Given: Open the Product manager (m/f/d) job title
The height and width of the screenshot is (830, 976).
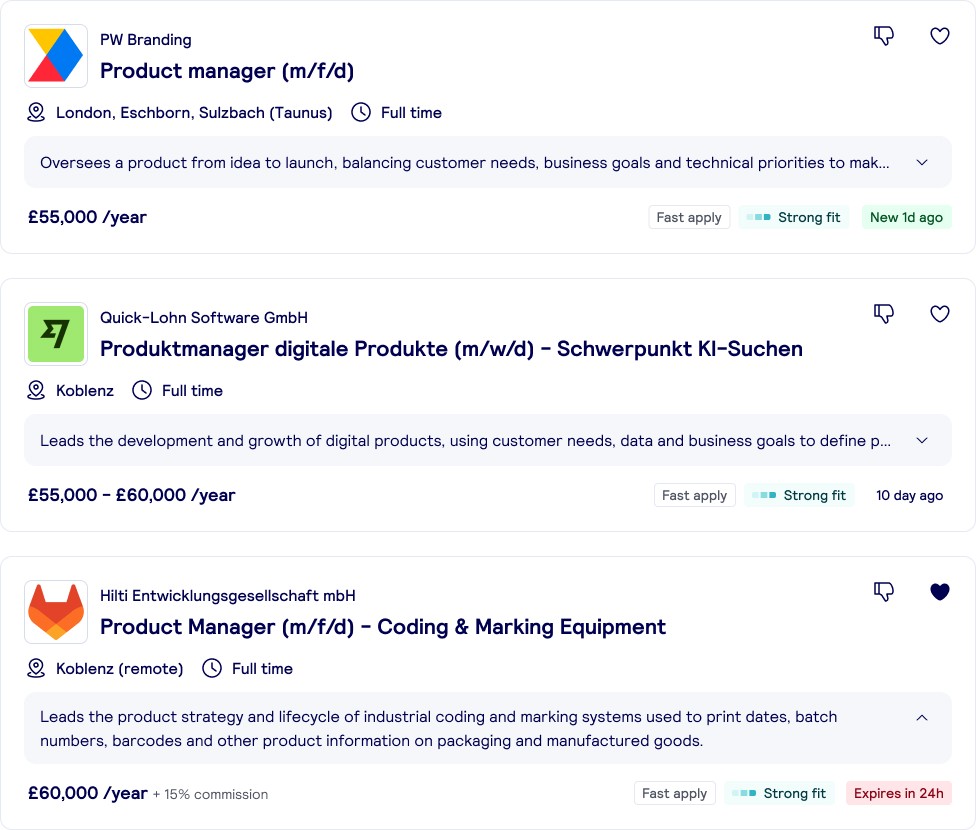Looking at the screenshot, I should [227, 71].
